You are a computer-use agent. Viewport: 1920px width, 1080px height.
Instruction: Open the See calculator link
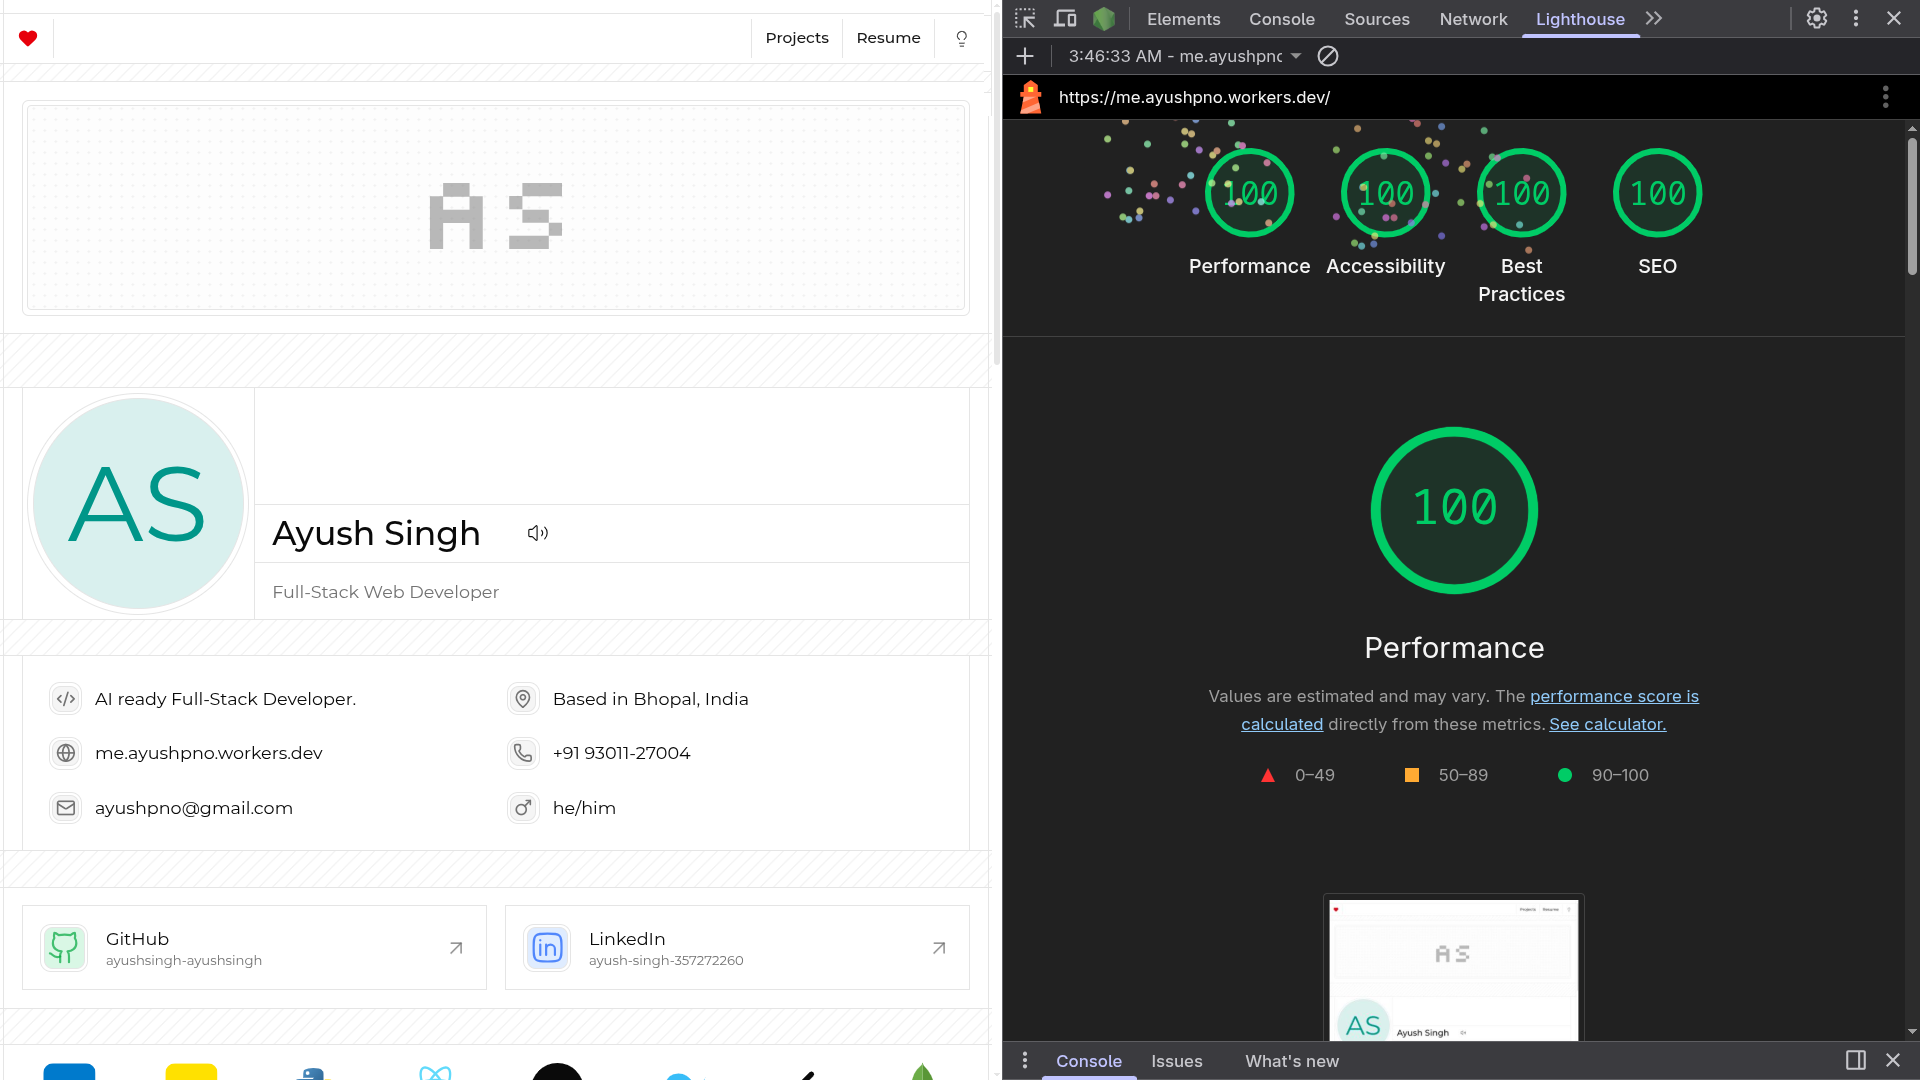click(1606, 724)
